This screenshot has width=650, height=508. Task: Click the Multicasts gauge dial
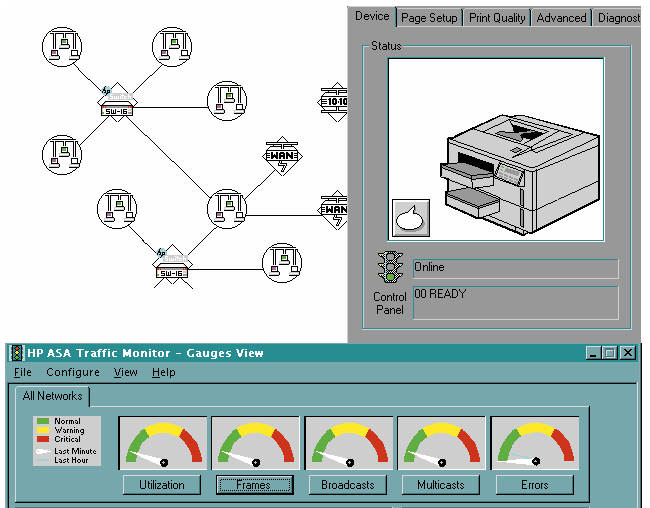tap(441, 443)
